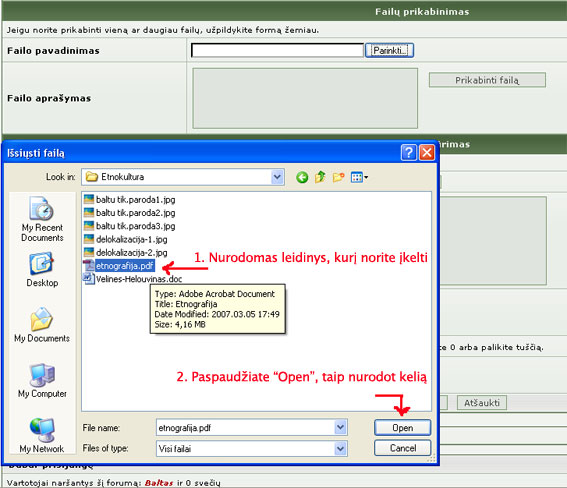
Task: Click the Atšaukti button
Action: click(x=482, y=402)
